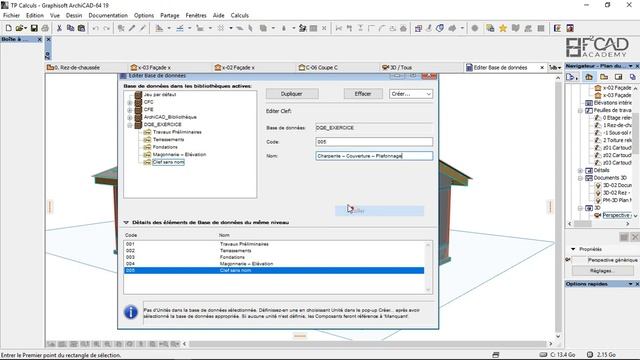Expand the ArchiCAD_Bibliothèque tree node

tap(130, 118)
